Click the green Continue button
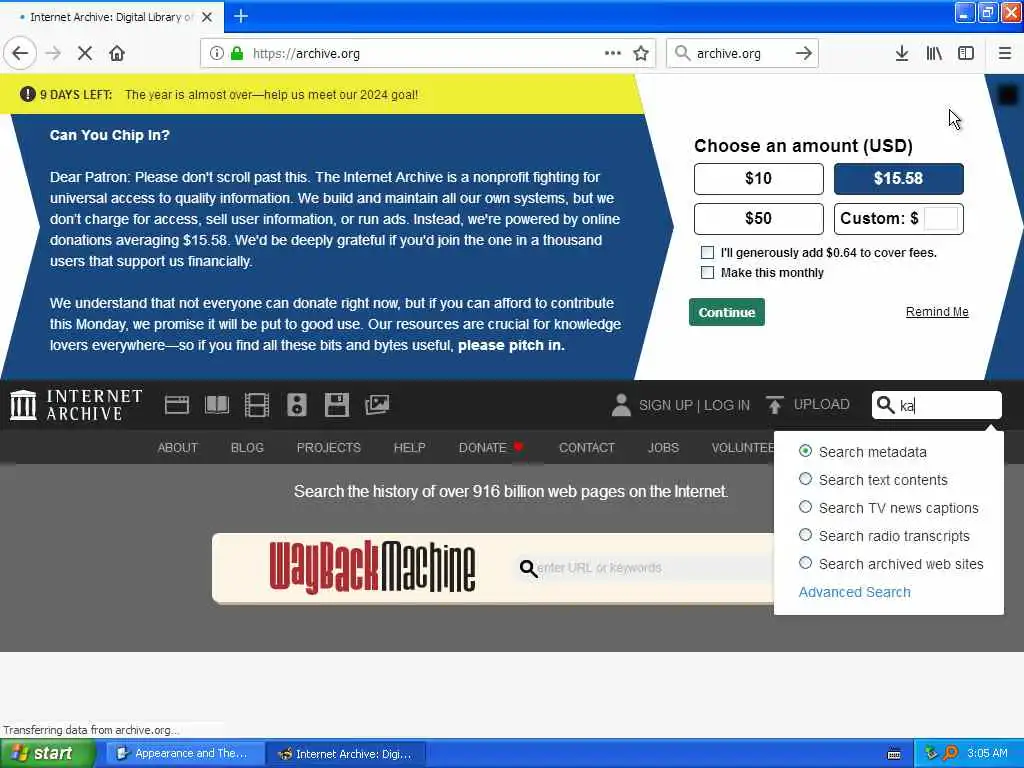This screenshot has width=1024, height=768. point(726,312)
